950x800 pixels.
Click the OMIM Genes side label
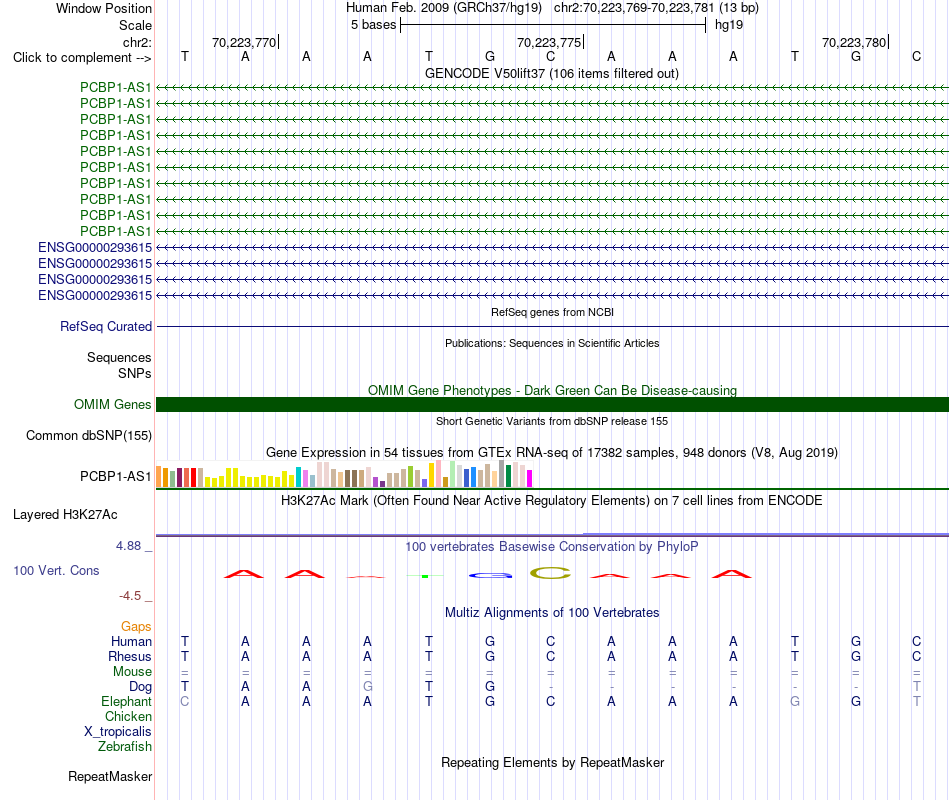pyautogui.click(x=112, y=404)
